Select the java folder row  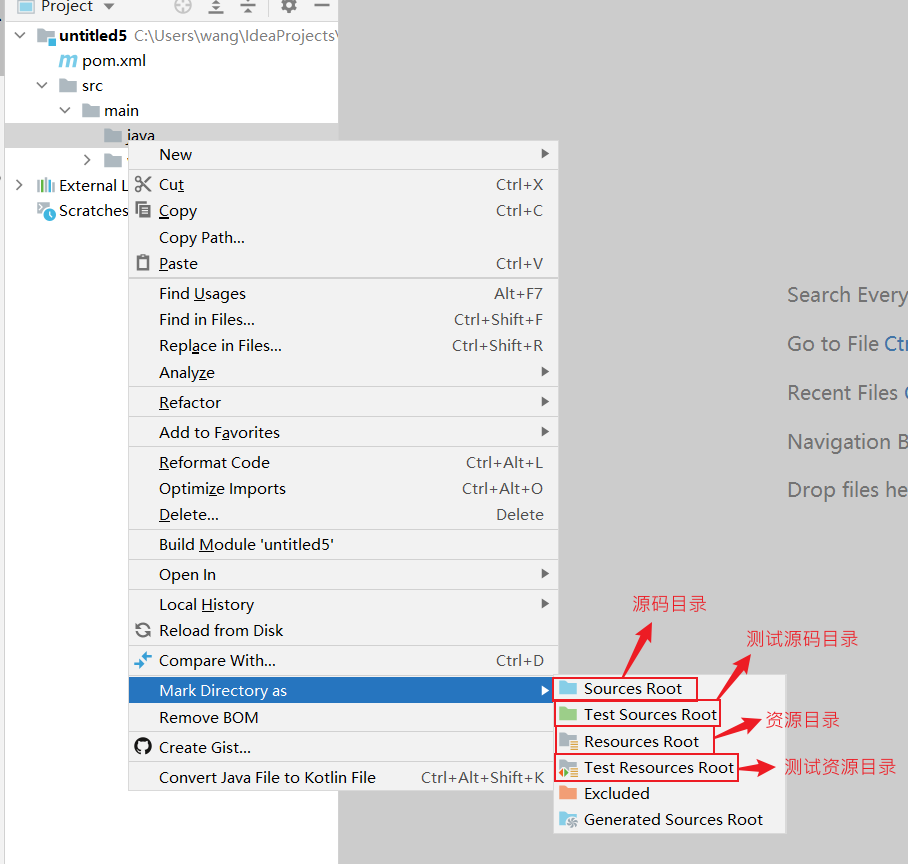pyautogui.click(x=171, y=134)
